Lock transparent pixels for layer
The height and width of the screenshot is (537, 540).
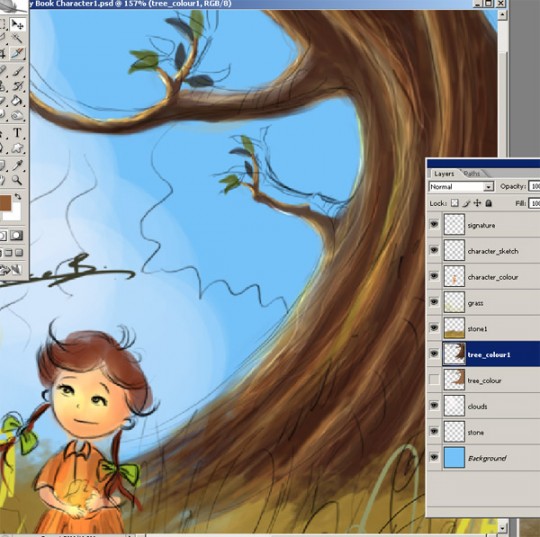[x=455, y=203]
